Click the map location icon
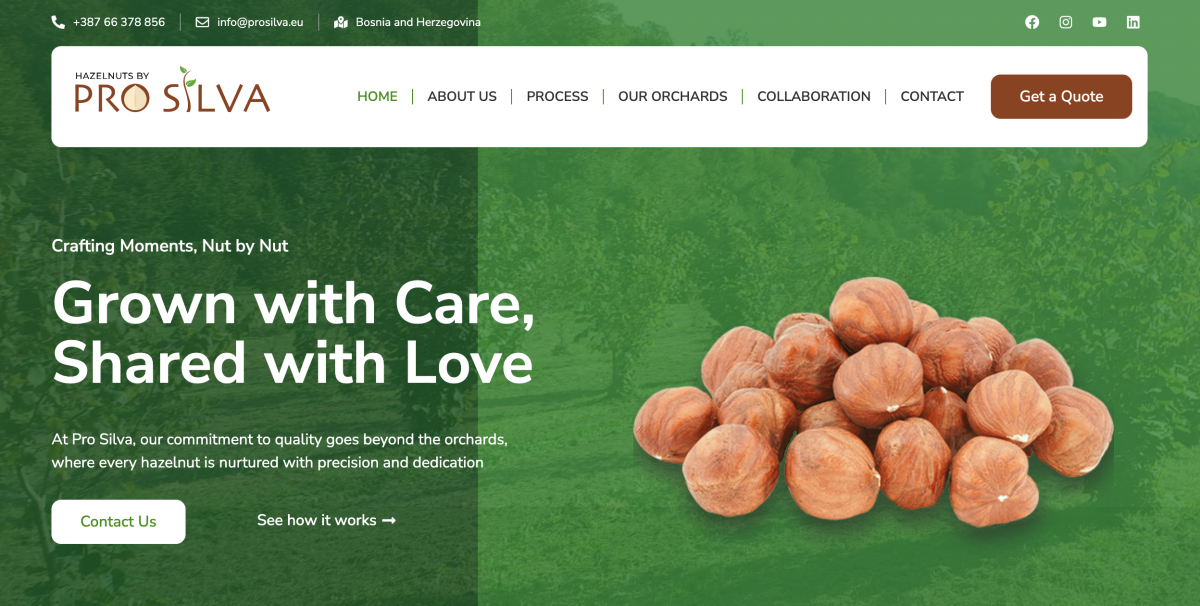 341,22
